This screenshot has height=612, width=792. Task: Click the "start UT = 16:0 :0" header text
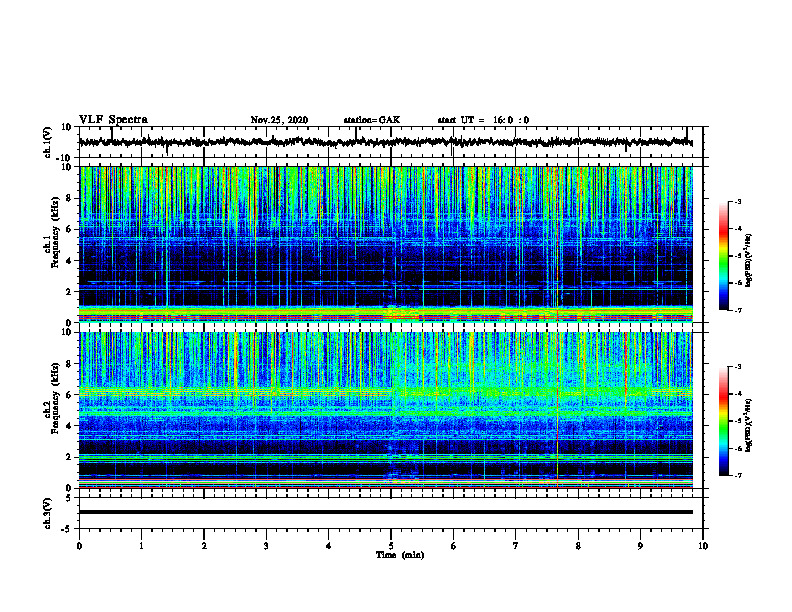coord(483,120)
